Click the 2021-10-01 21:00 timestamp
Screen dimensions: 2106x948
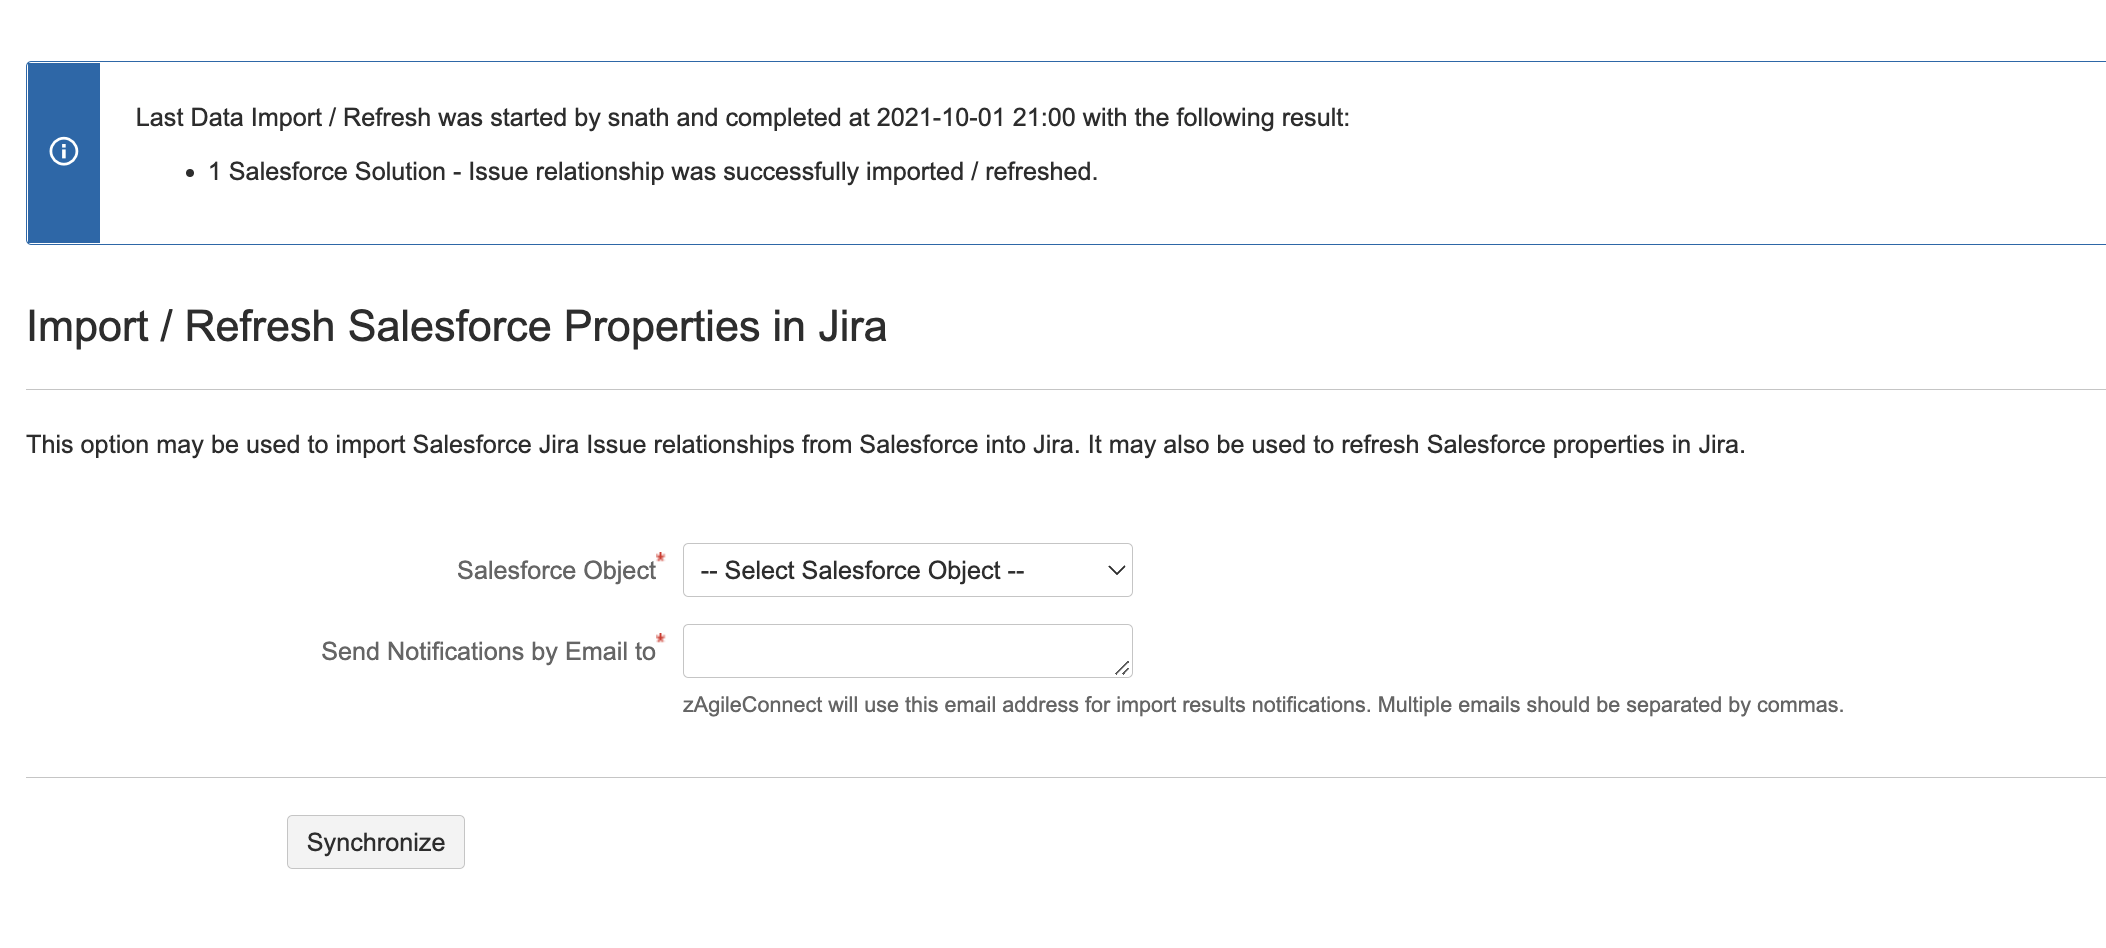pyautogui.click(x=975, y=118)
